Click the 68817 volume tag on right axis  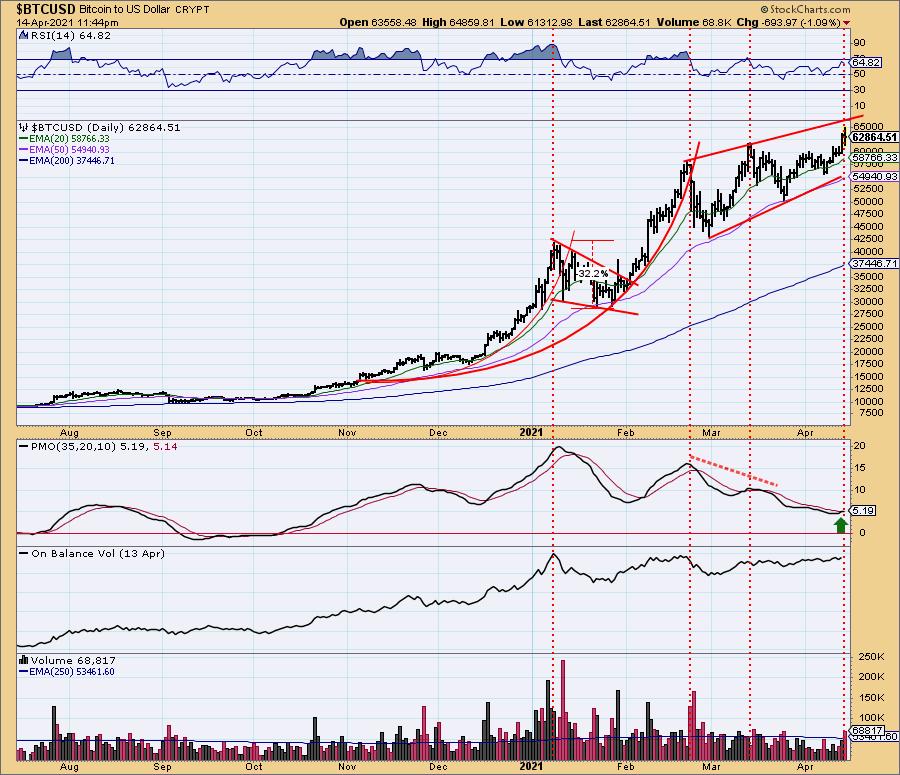tap(866, 730)
